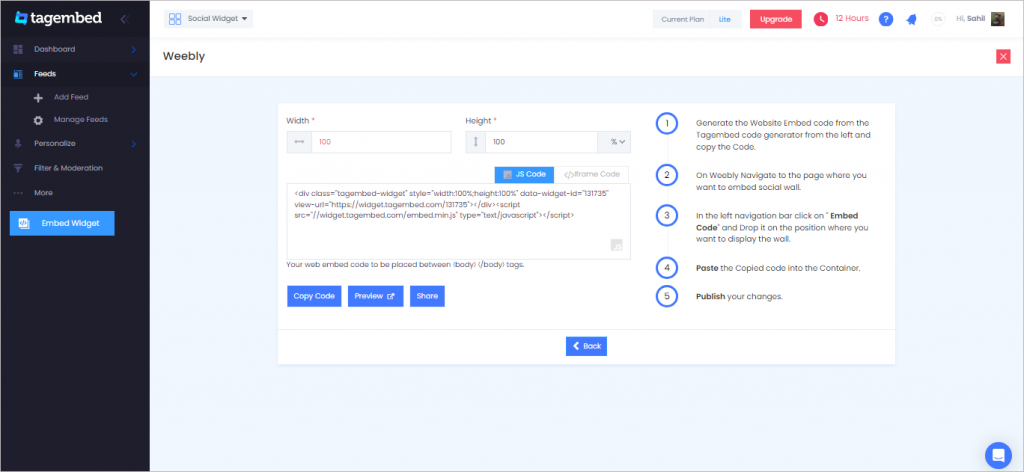Click the Current Plan label
Screen dimensions: 1024x472
[x=682, y=19]
